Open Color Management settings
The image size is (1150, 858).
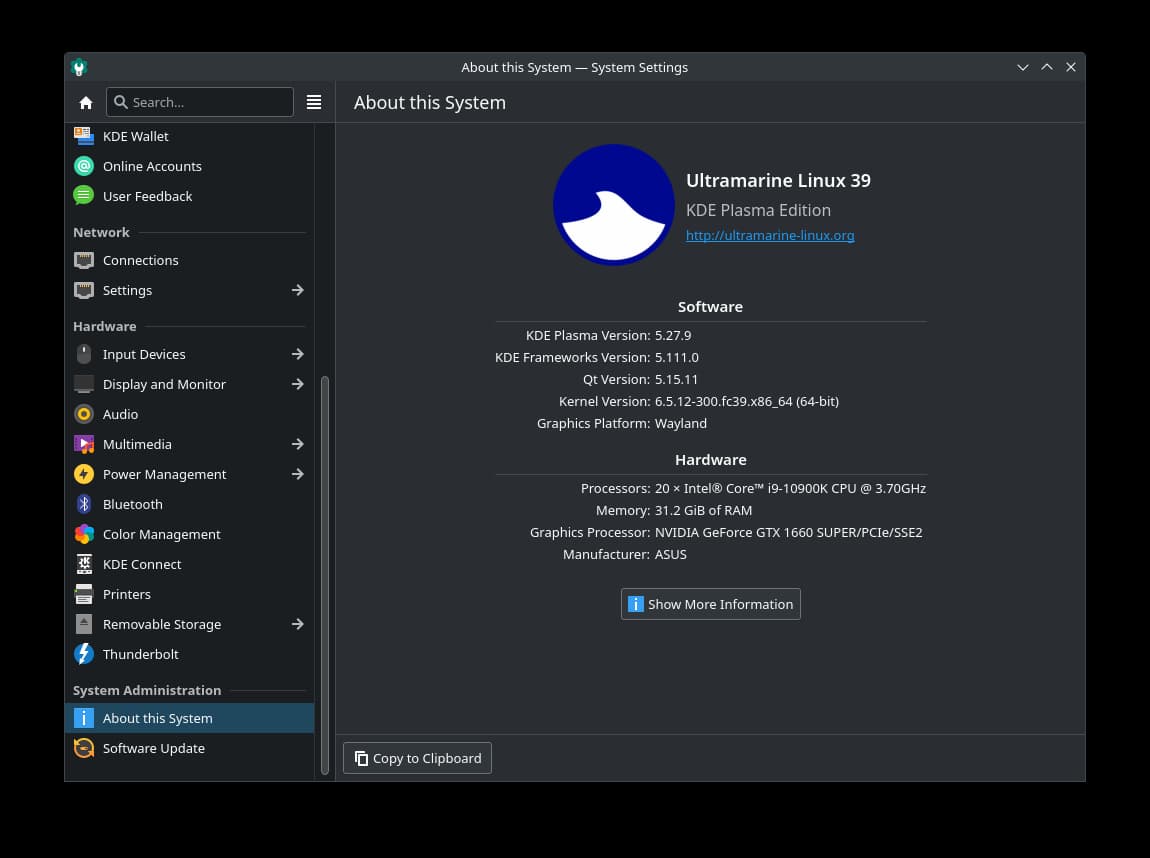tap(189, 535)
